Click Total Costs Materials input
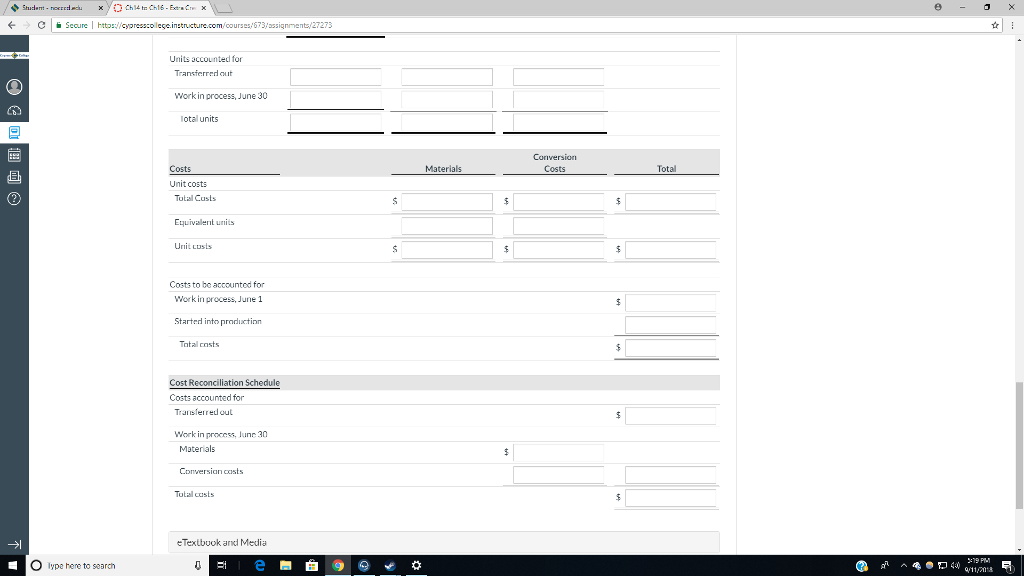The image size is (1024, 576). 447,201
